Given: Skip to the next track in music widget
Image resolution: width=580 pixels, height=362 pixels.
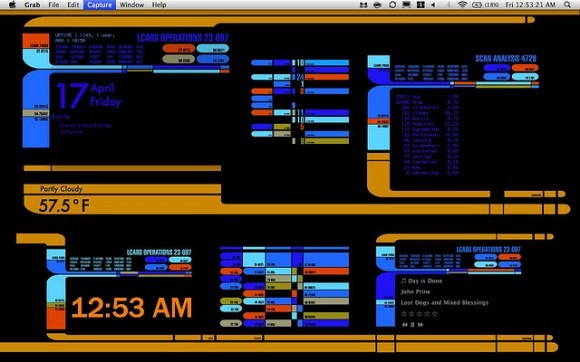Looking at the screenshot, I should click(421, 325).
